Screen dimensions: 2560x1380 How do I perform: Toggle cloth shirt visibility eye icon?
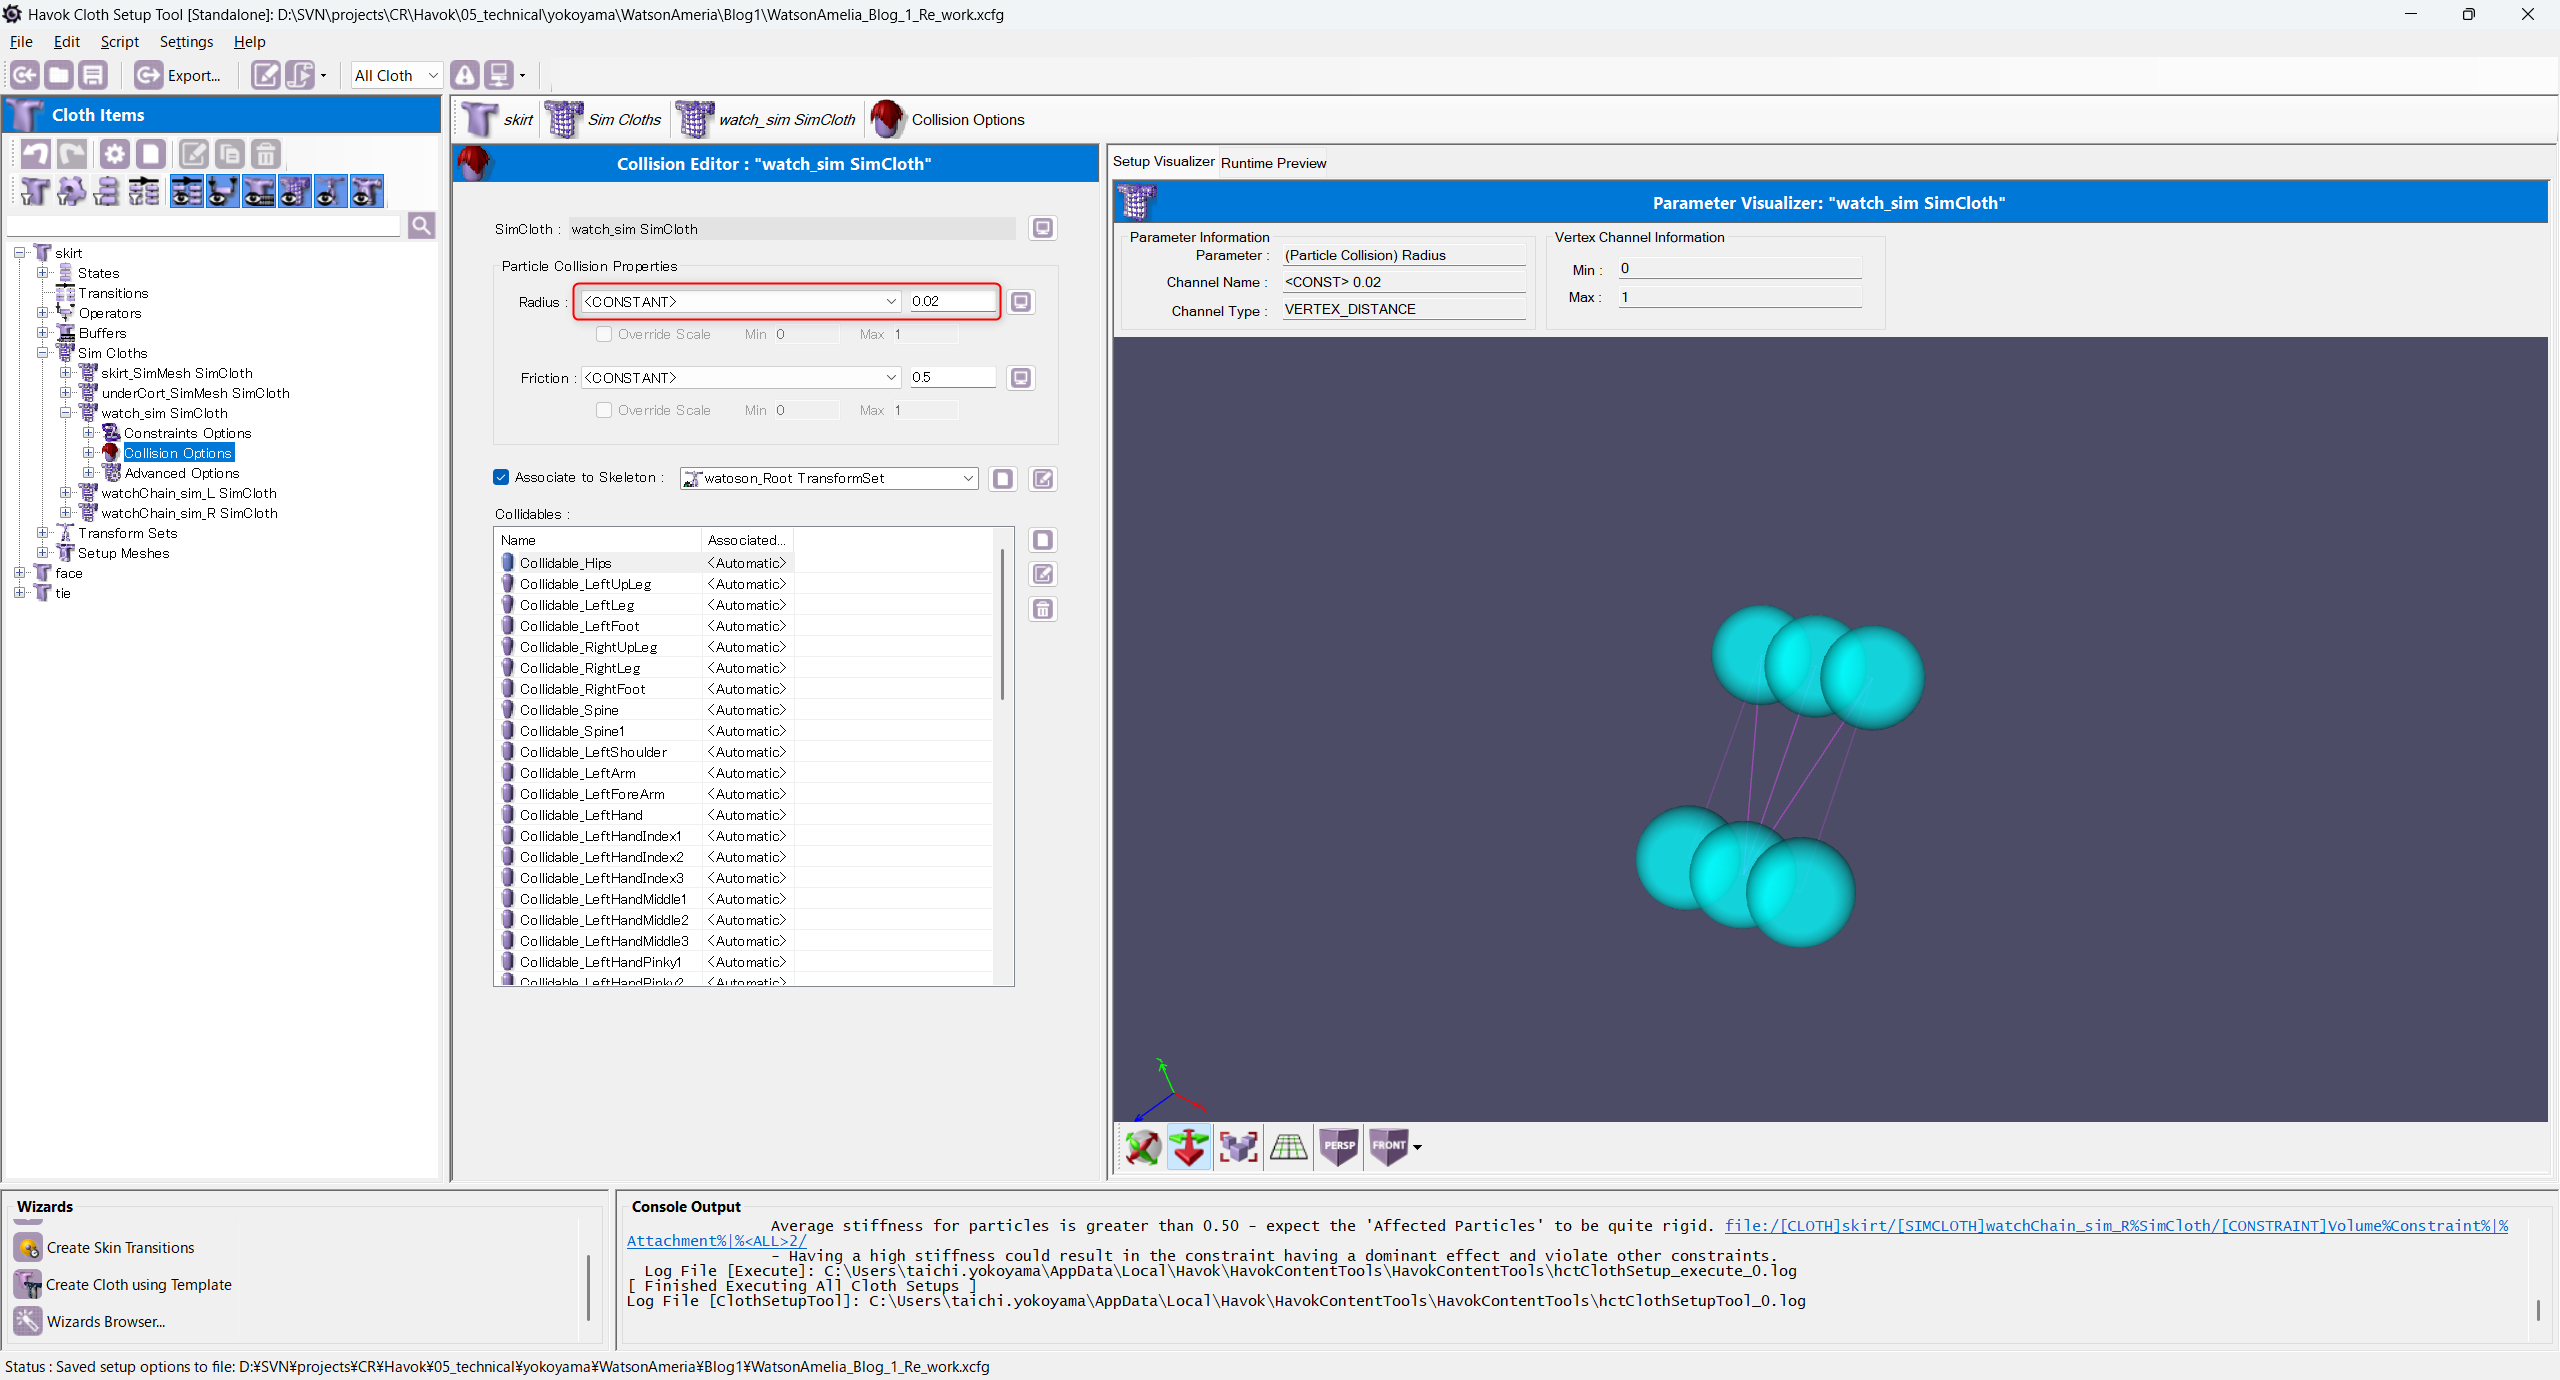[x=259, y=191]
